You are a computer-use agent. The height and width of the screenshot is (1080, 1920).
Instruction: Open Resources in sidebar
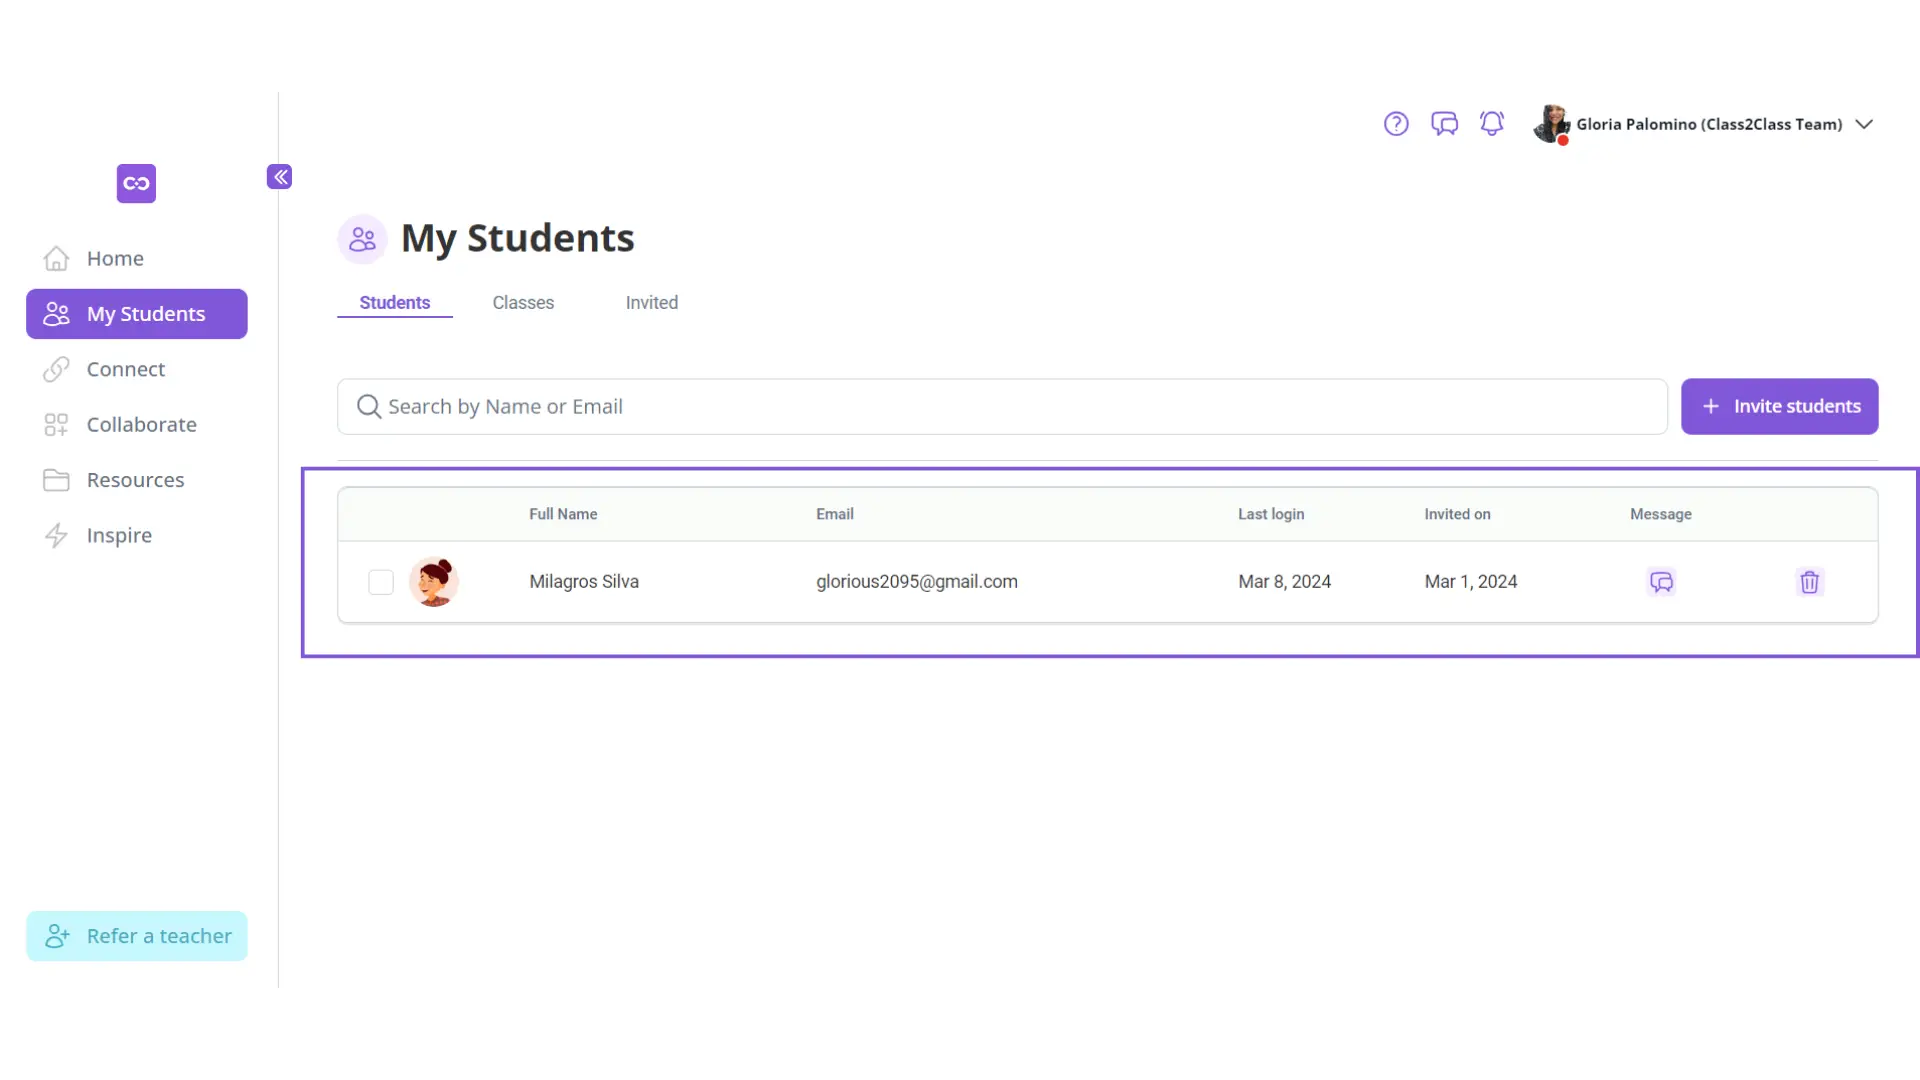pyautogui.click(x=137, y=480)
